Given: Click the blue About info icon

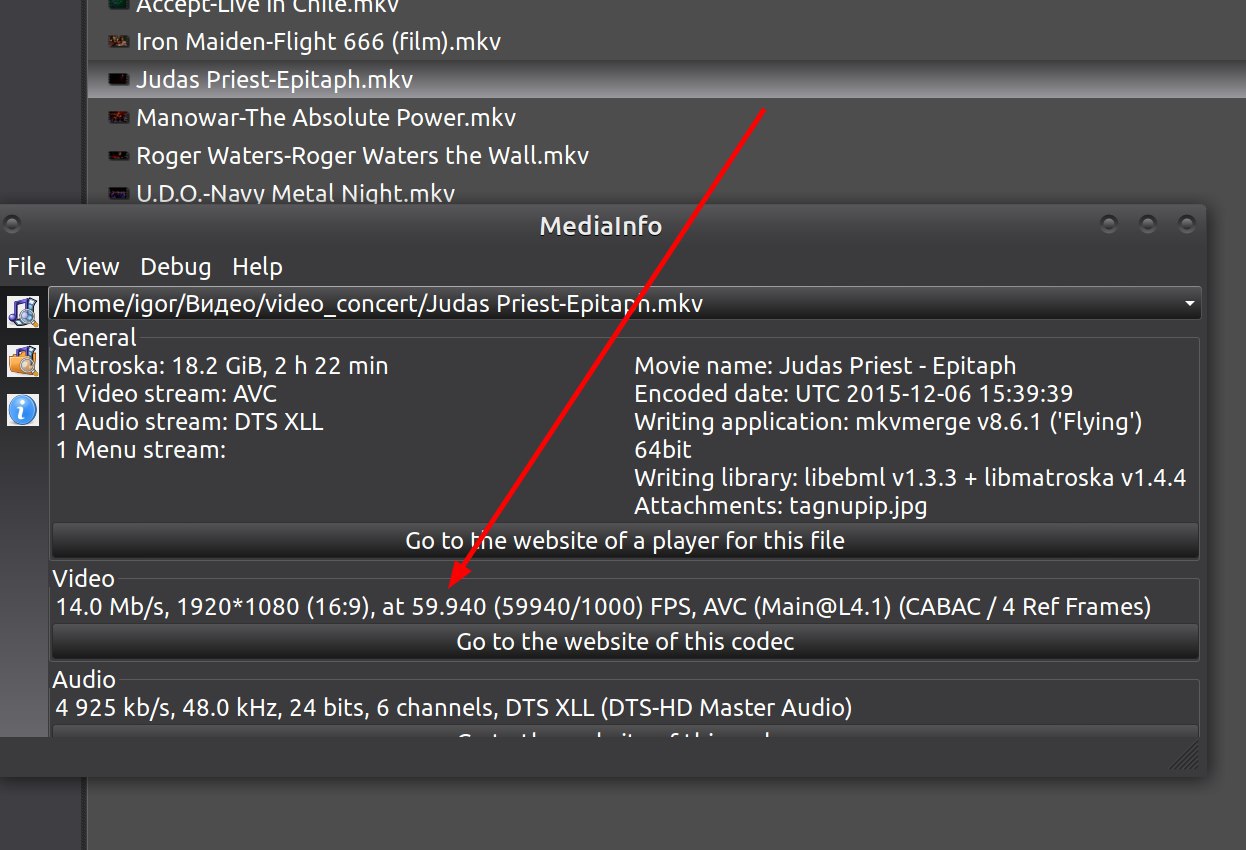Looking at the screenshot, I should [x=23, y=409].
